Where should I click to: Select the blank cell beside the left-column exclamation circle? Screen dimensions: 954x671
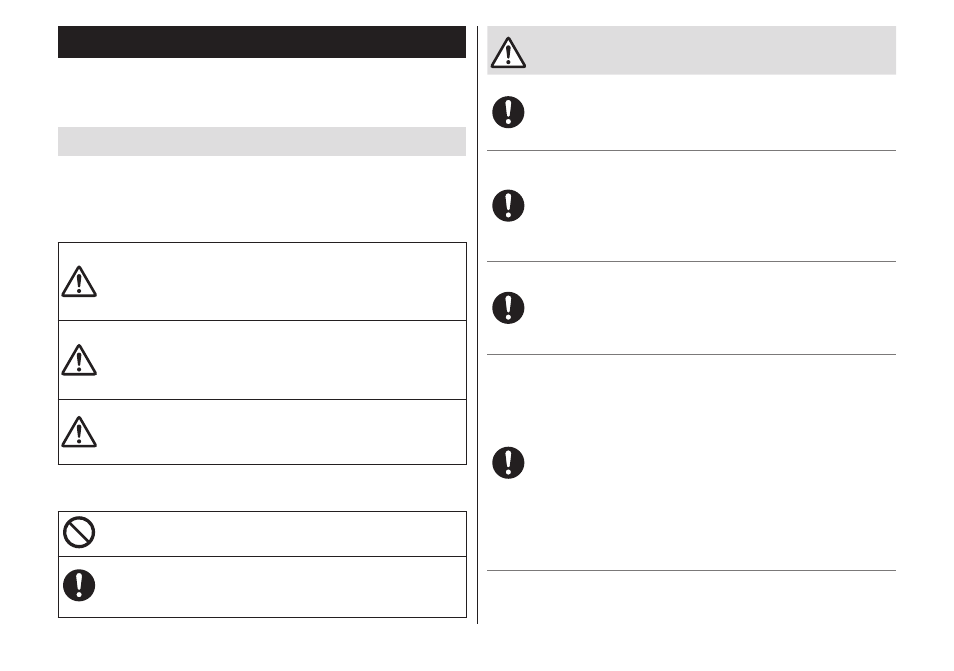282,587
